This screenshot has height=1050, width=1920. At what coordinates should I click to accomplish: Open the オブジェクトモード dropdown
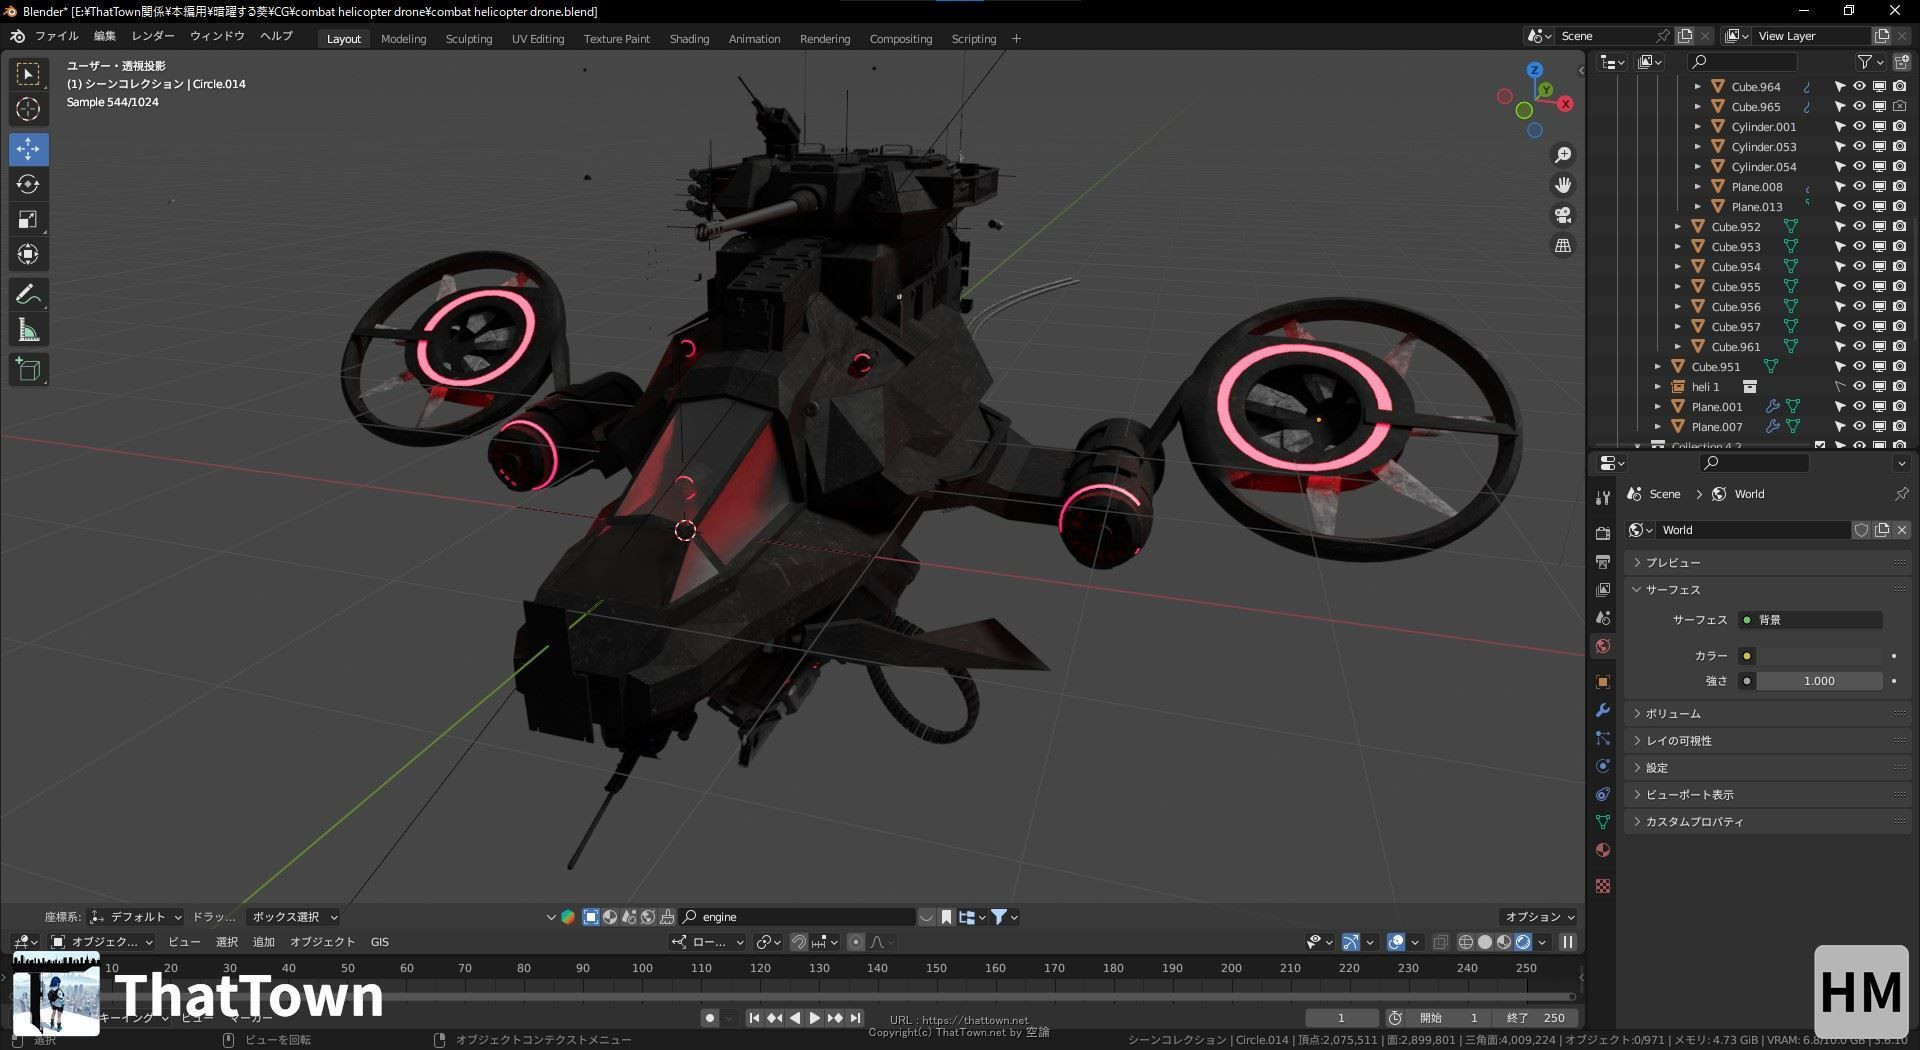(101, 942)
